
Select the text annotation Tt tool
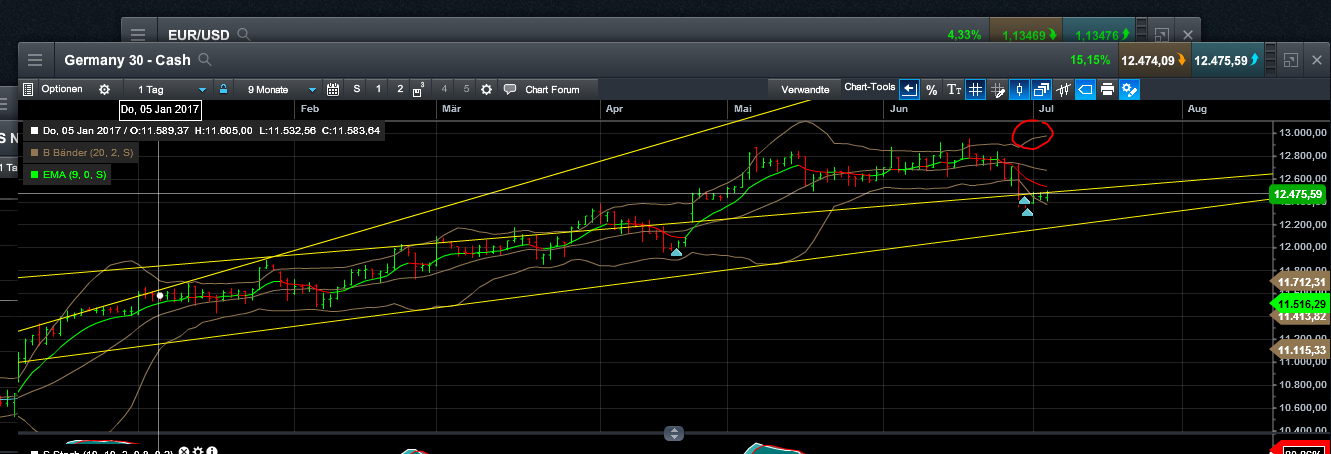pos(954,89)
